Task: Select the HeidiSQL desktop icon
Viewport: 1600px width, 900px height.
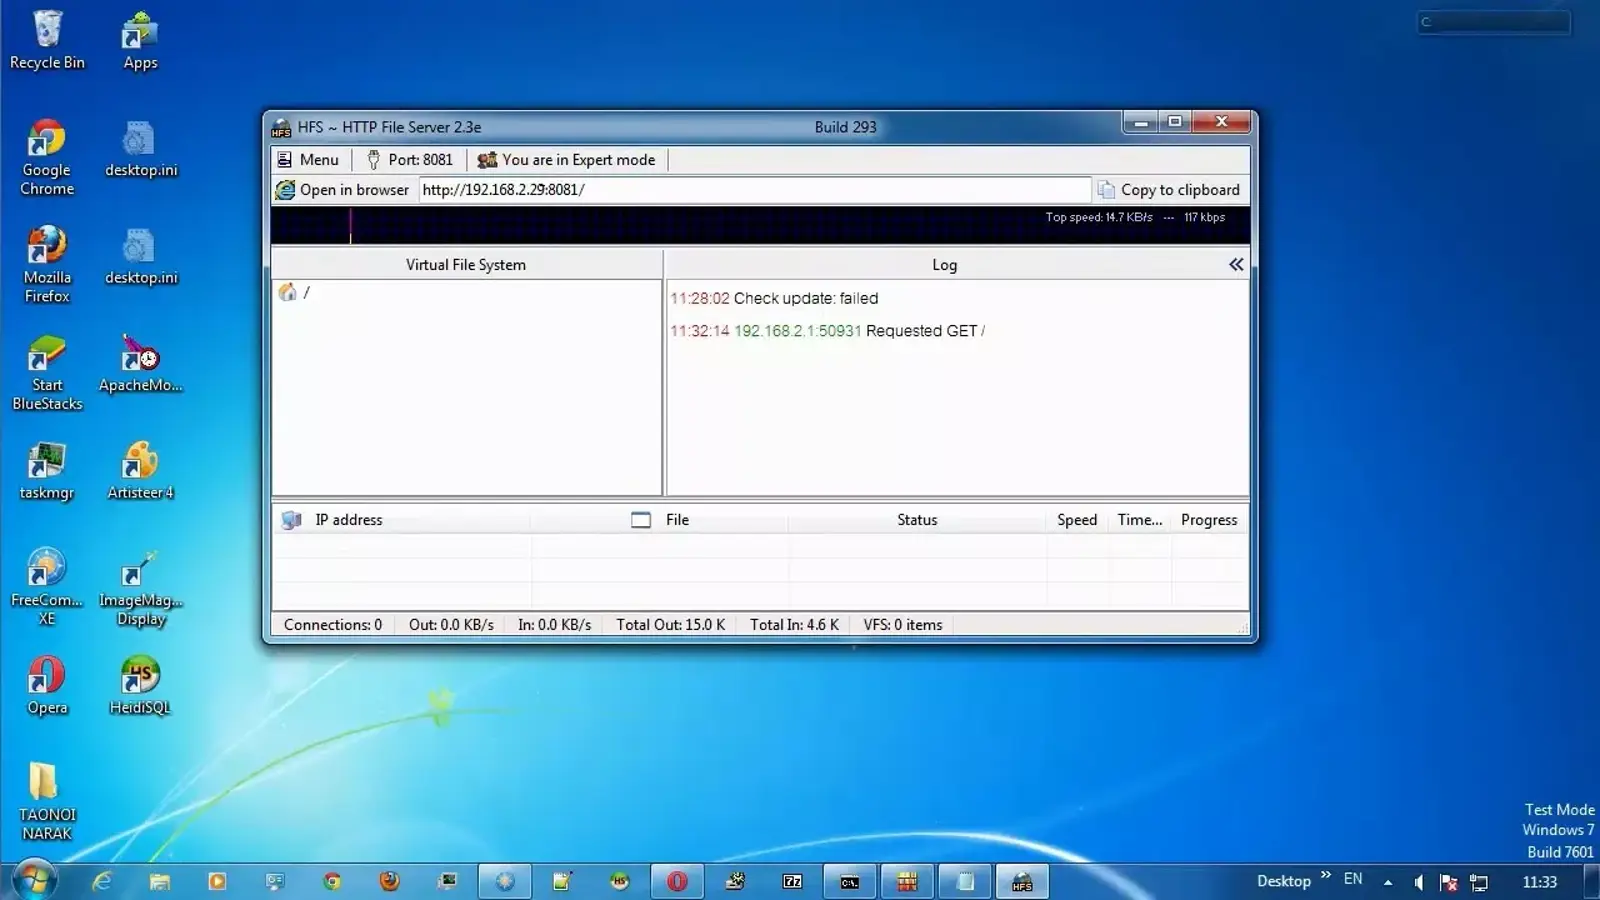Action: pos(140,686)
